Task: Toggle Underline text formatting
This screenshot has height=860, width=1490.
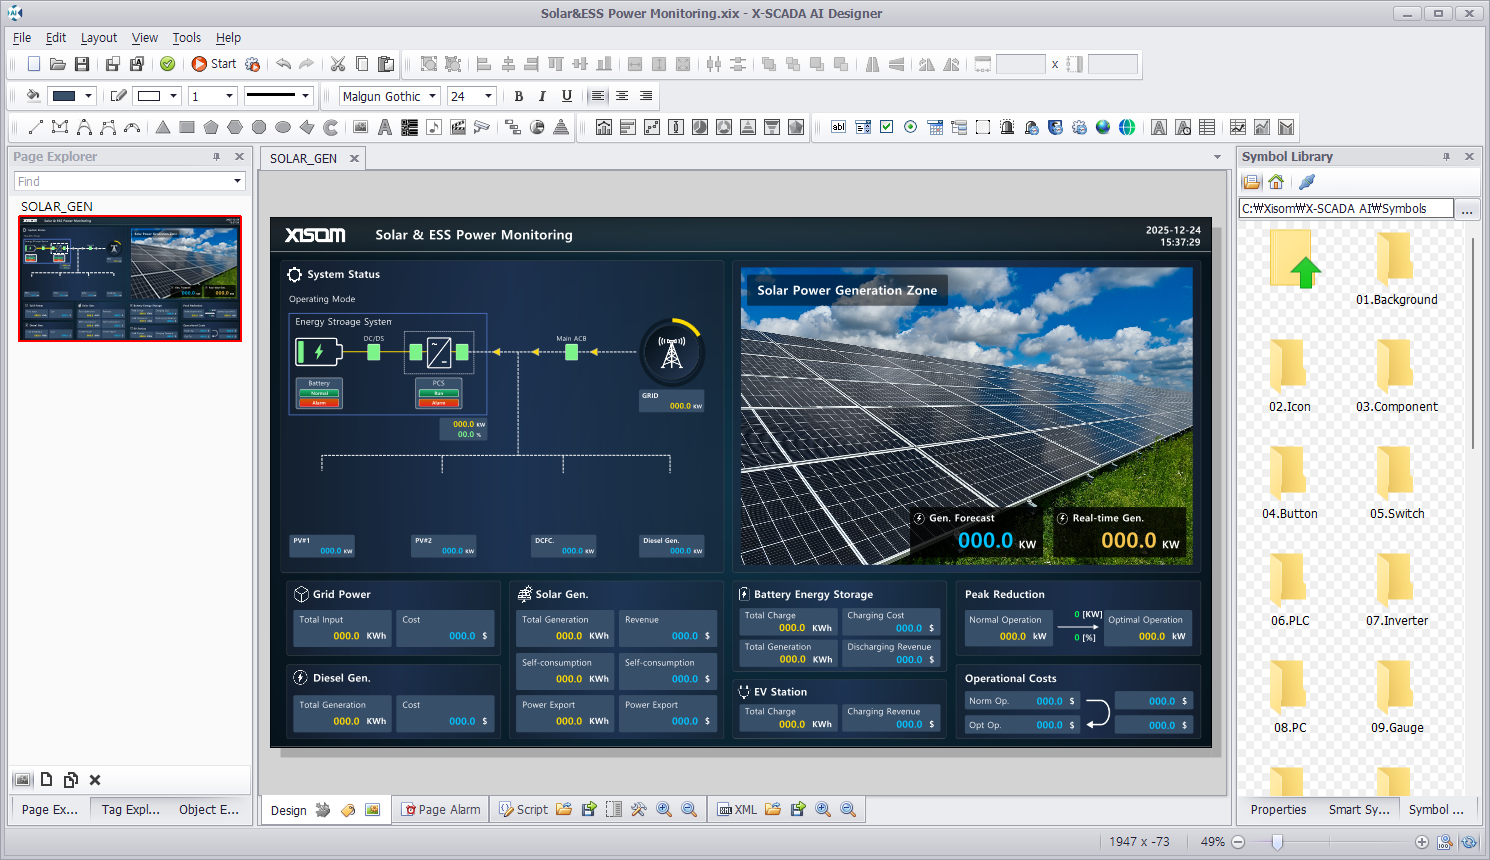Action: pyautogui.click(x=567, y=96)
